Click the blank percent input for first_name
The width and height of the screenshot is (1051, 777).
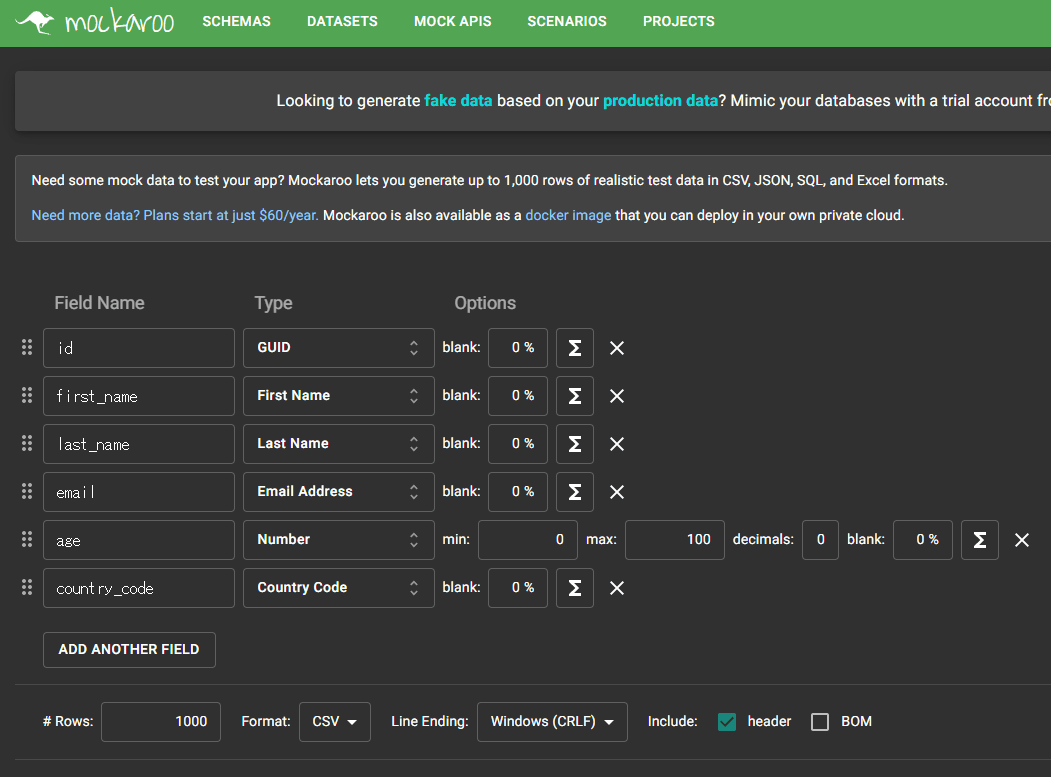click(518, 396)
